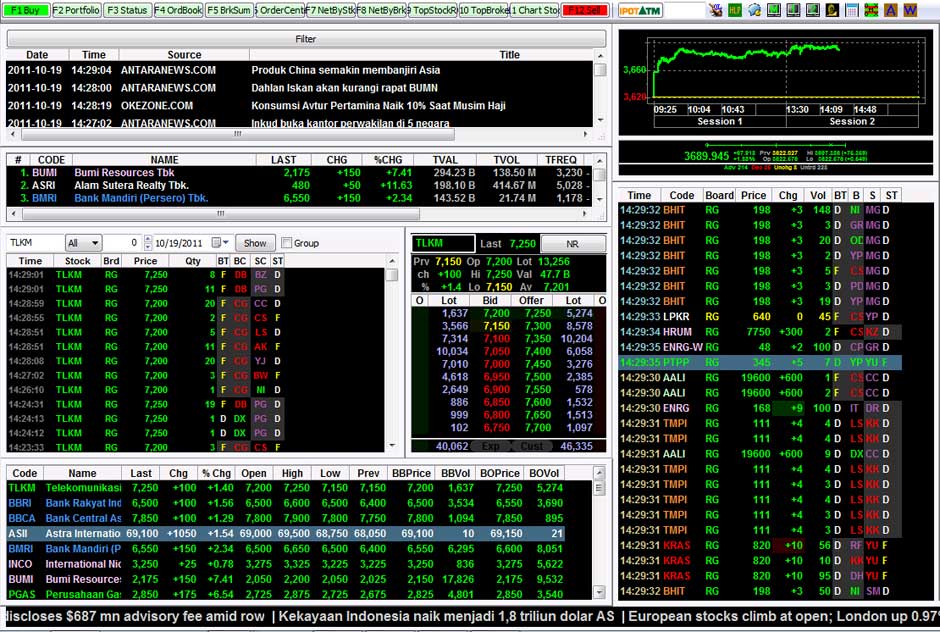Click the news list scroll-up arrow
The width and height of the screenshot is (940, 632).
[x=600, y=56]
